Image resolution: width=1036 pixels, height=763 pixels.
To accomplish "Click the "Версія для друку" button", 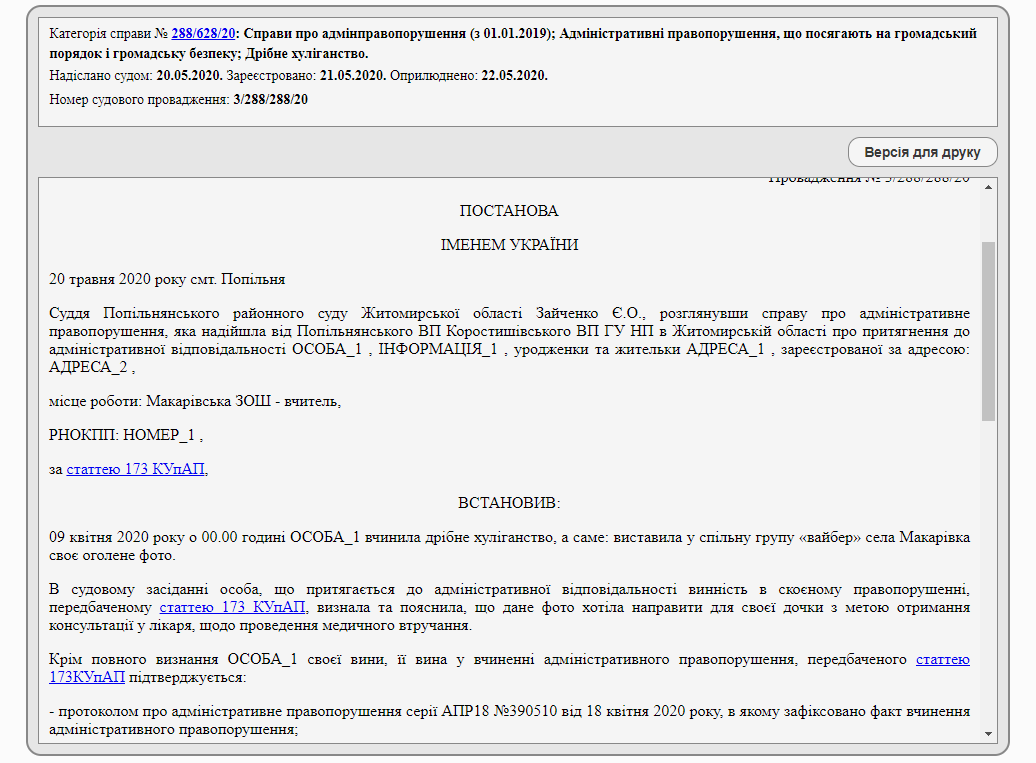I will pos(922,153).
